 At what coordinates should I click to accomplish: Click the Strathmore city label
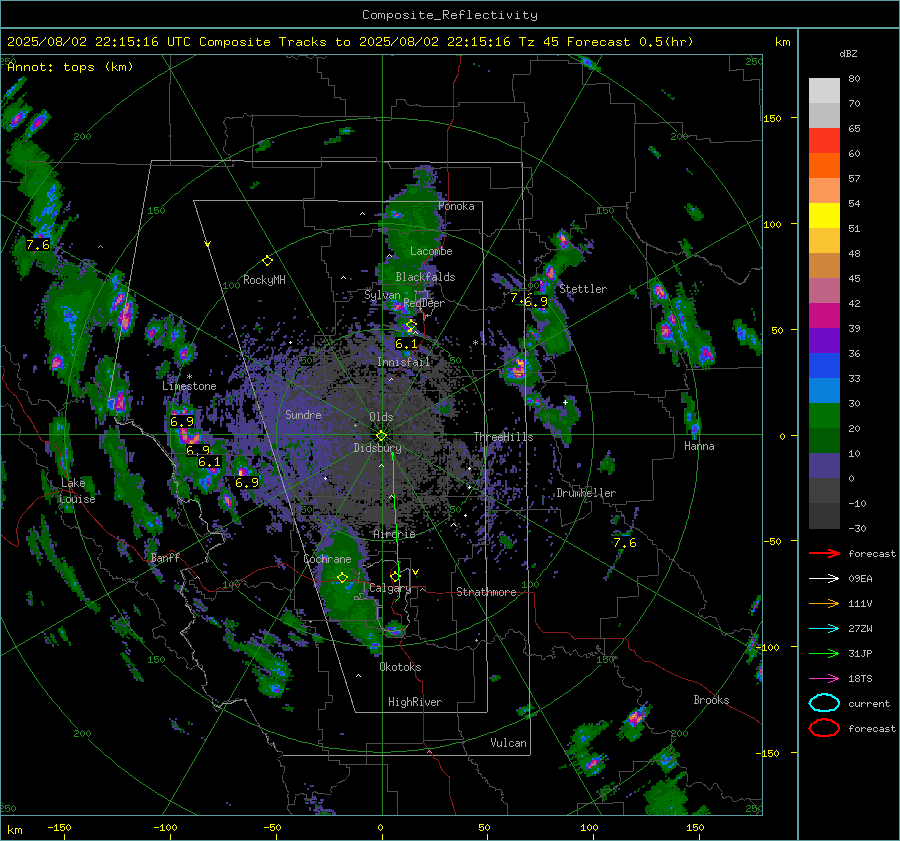pos(486,592)
